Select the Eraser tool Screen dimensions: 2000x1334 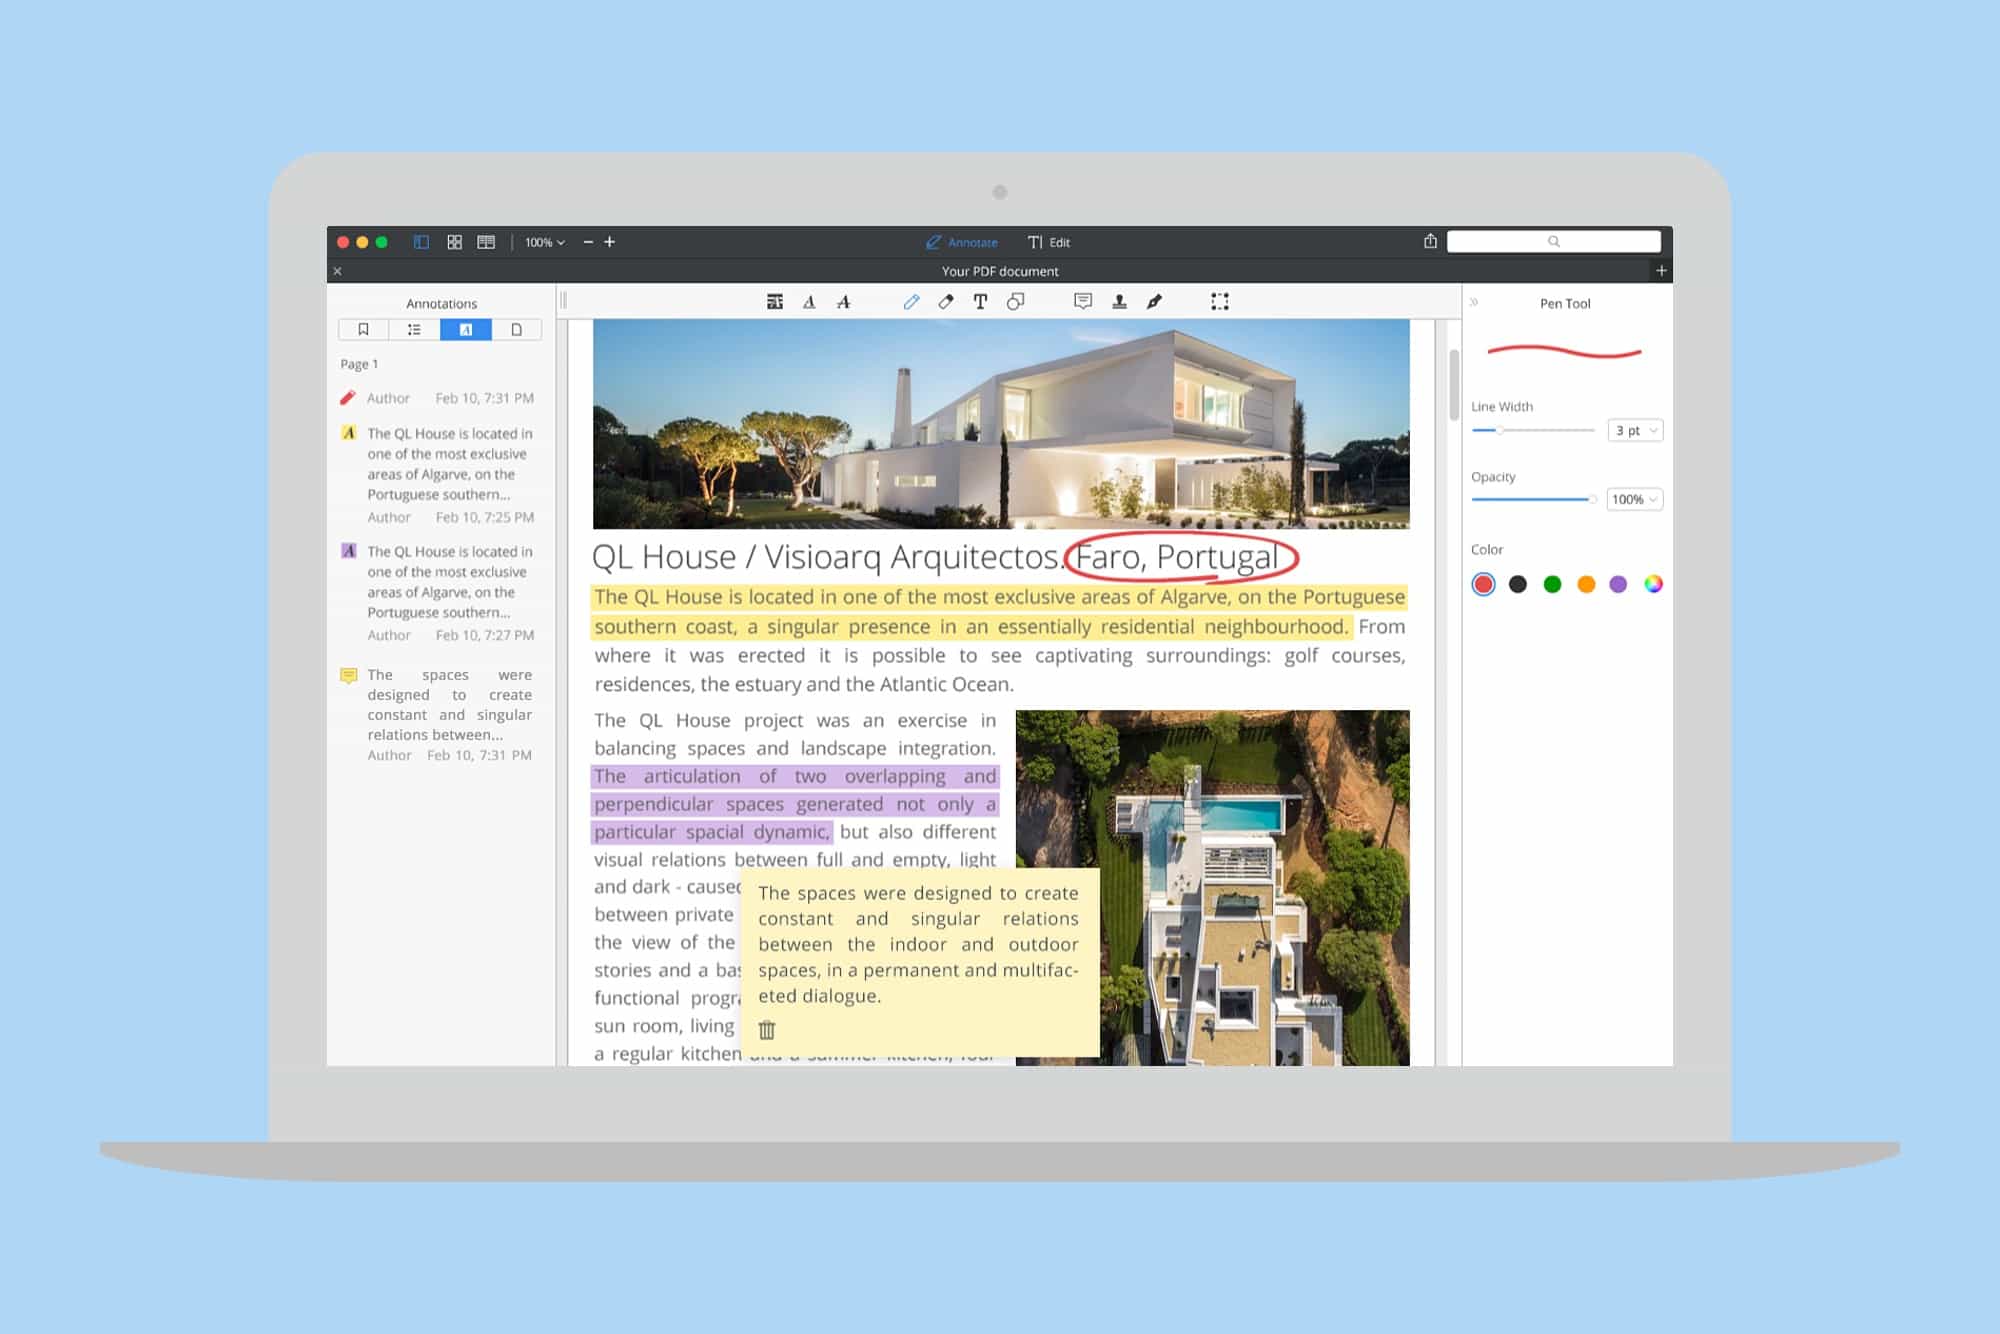pos(945,302)
